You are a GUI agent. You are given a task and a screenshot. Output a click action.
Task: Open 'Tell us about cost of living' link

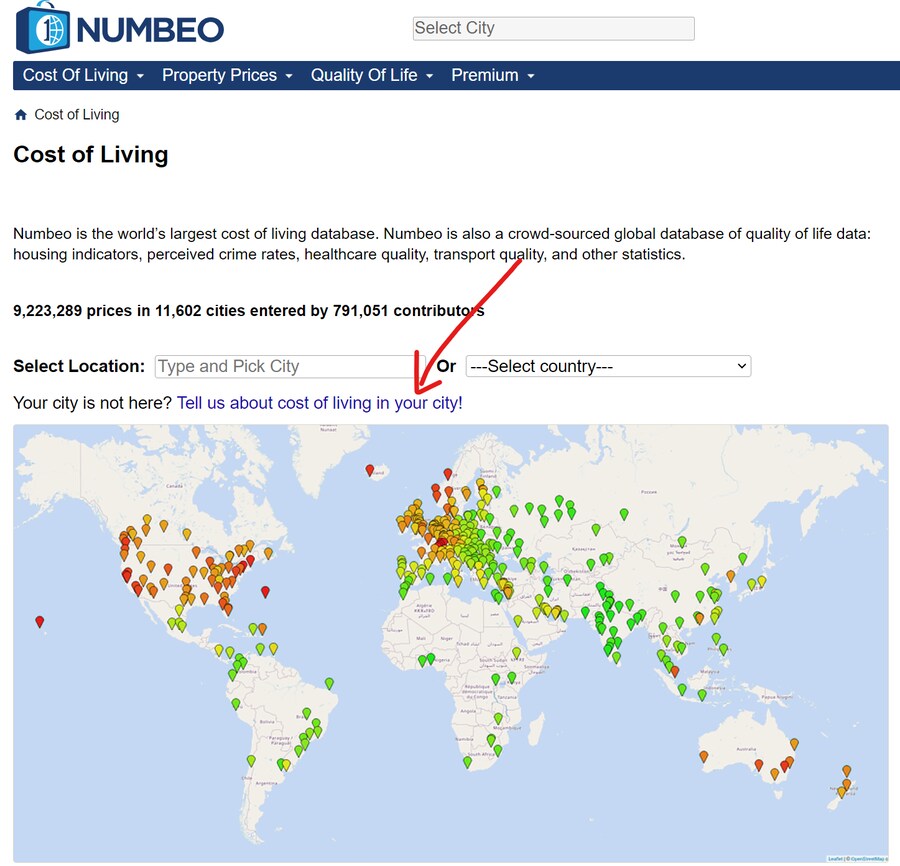320,403
